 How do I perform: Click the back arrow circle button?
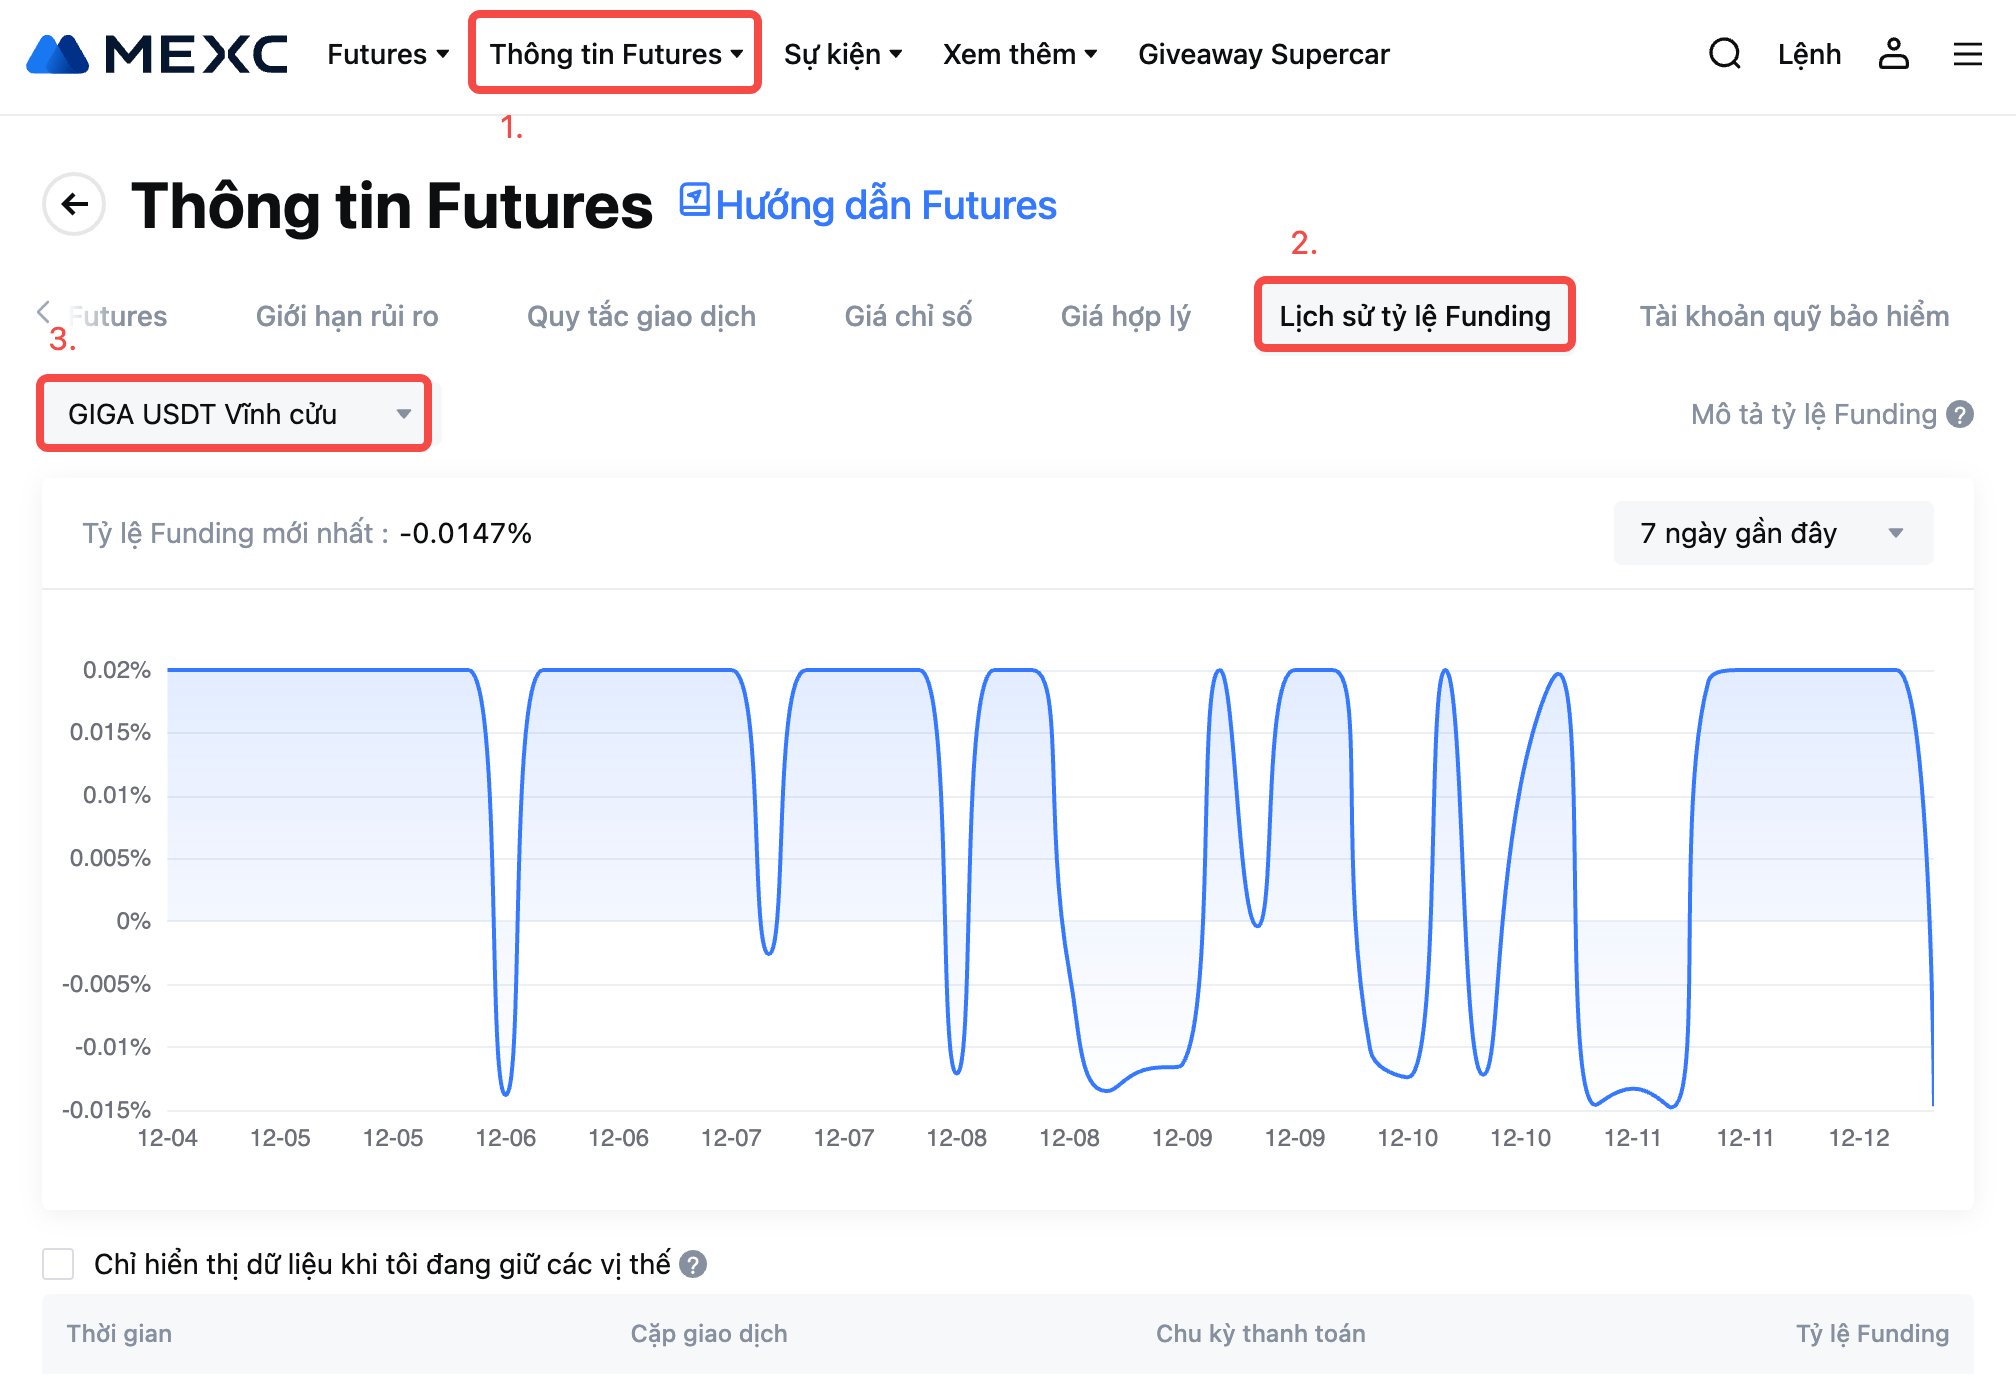click(x=74, y=205)
